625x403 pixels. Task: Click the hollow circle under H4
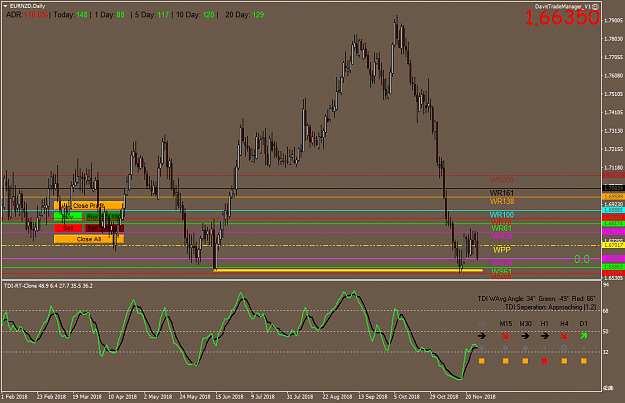point(564,348)
